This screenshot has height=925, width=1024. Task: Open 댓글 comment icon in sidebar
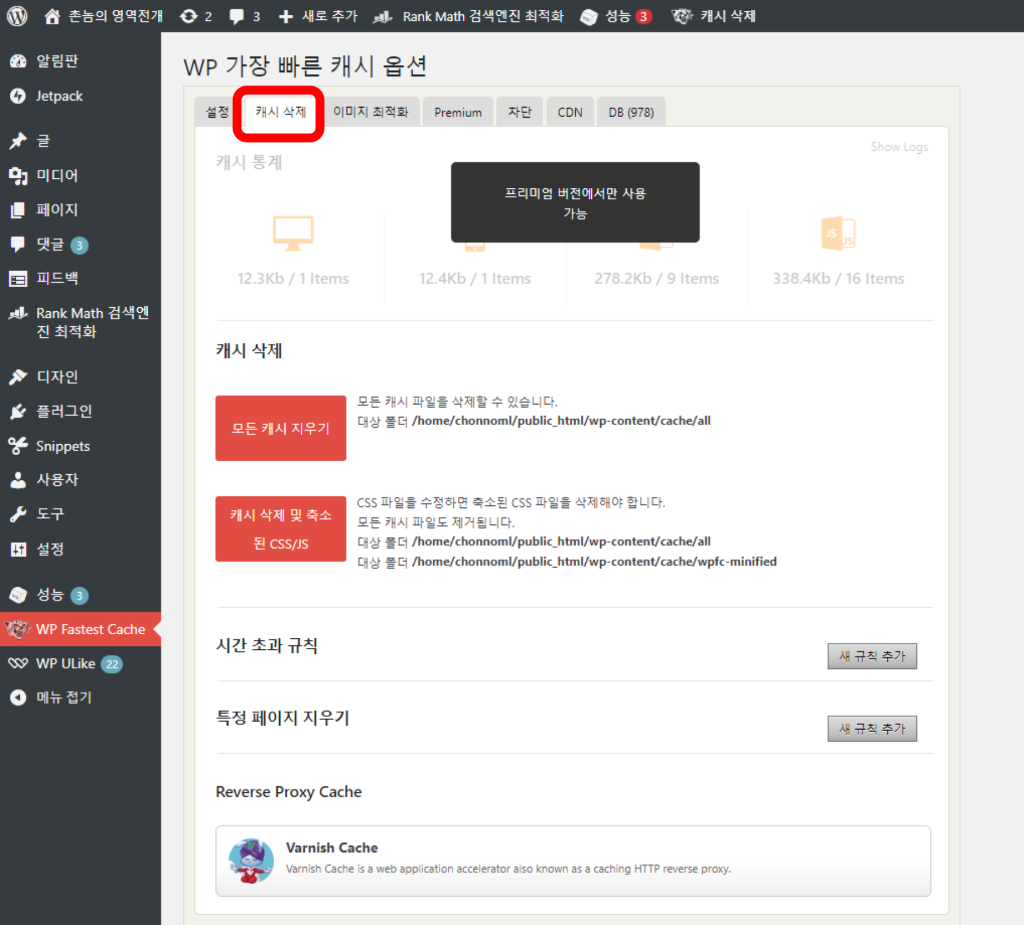tap(18, 244)
